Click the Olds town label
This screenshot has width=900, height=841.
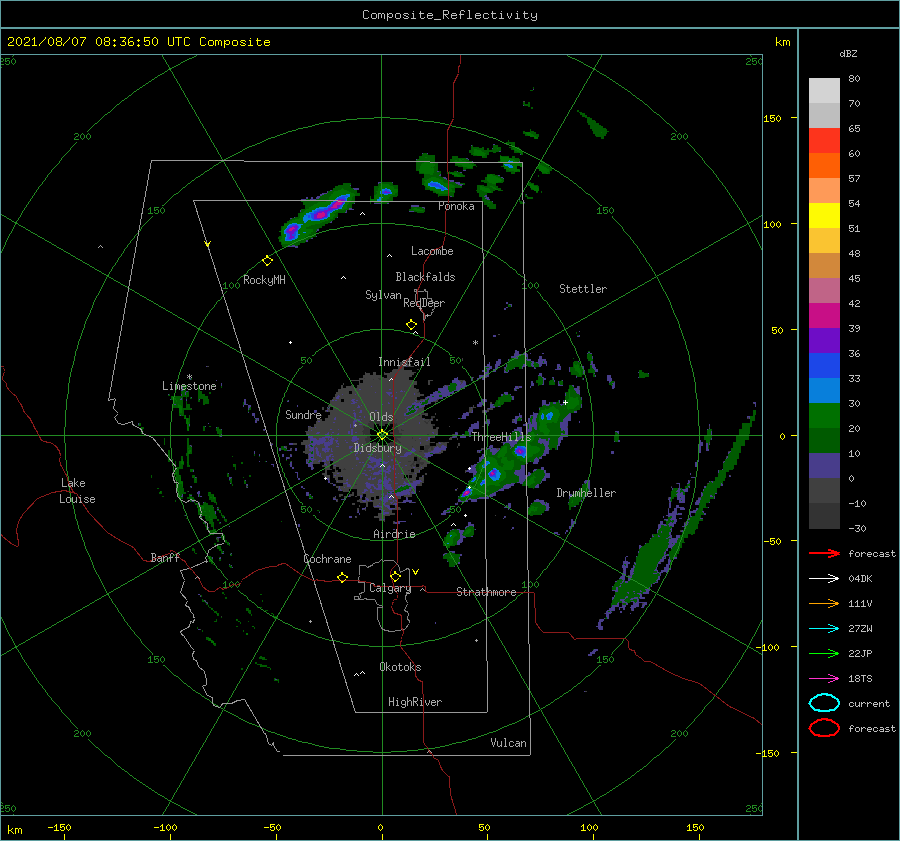pyautogui.click(x=381, y=417)
